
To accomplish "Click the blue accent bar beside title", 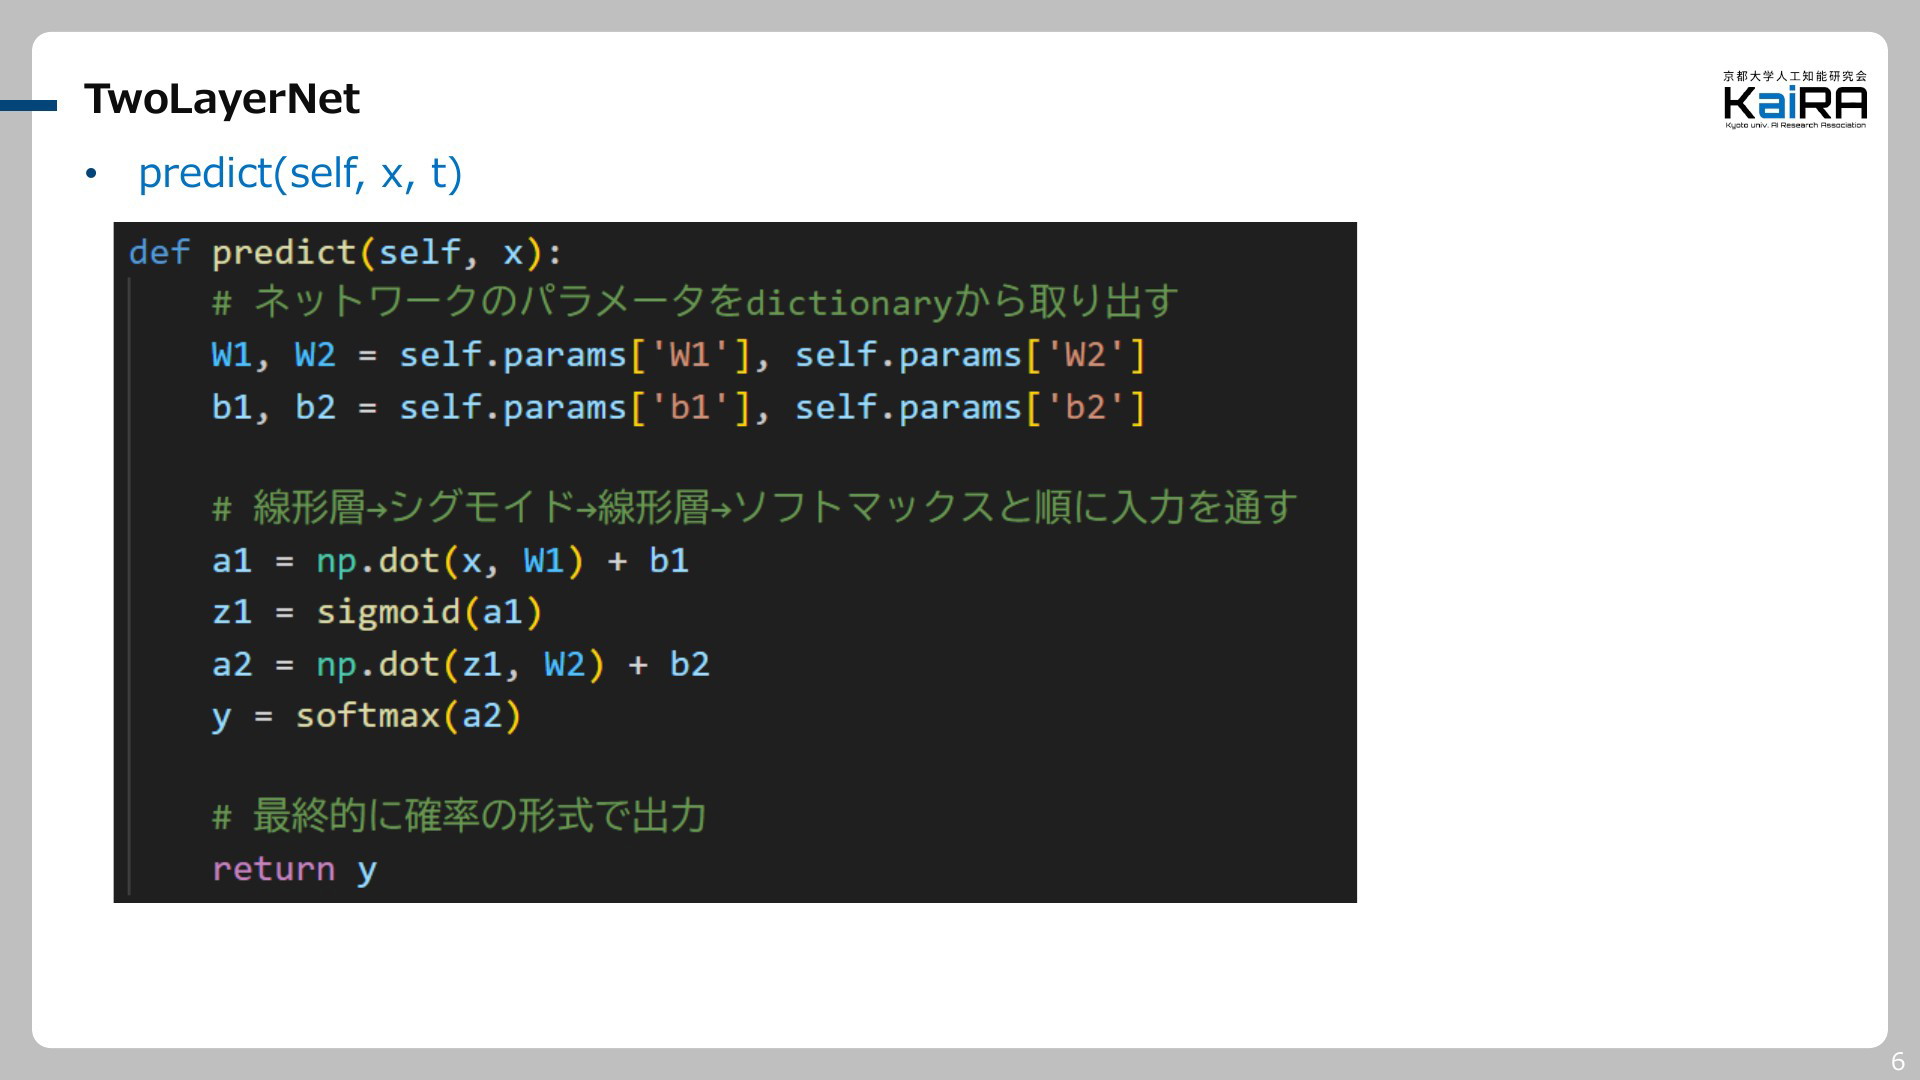I will pyautogui.click(x=28, y=105).
